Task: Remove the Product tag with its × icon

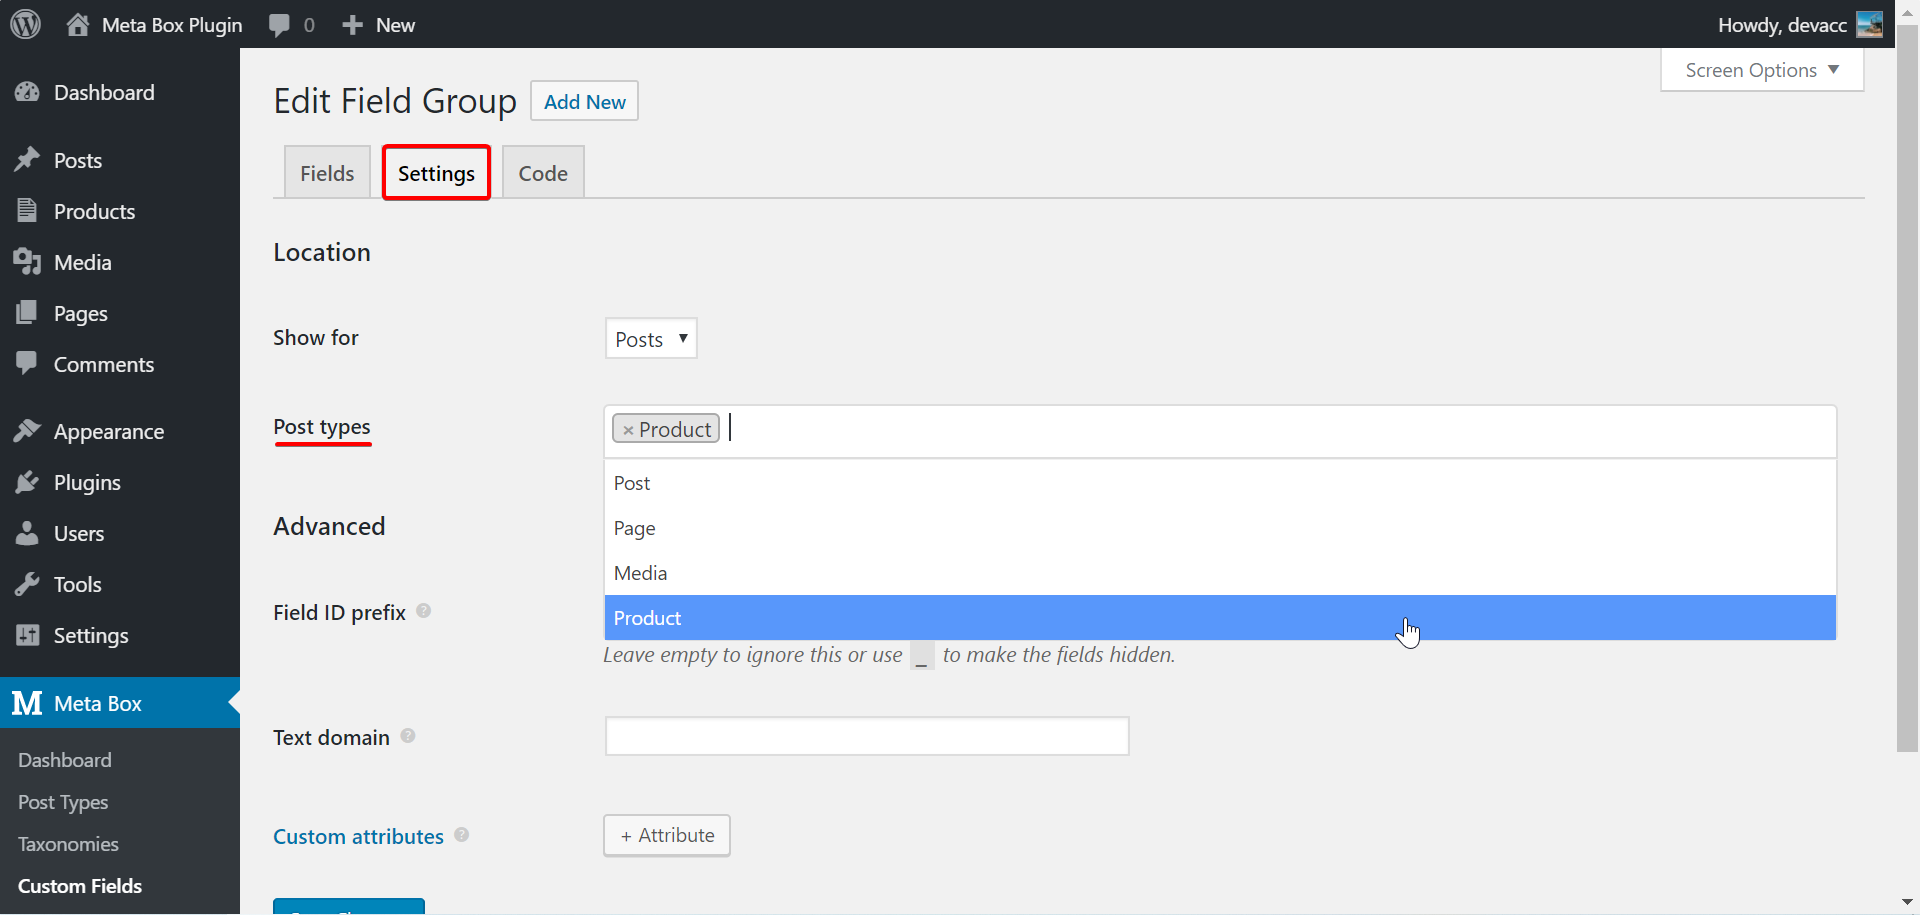Action: pyautogui.click(x=628, y=428)
